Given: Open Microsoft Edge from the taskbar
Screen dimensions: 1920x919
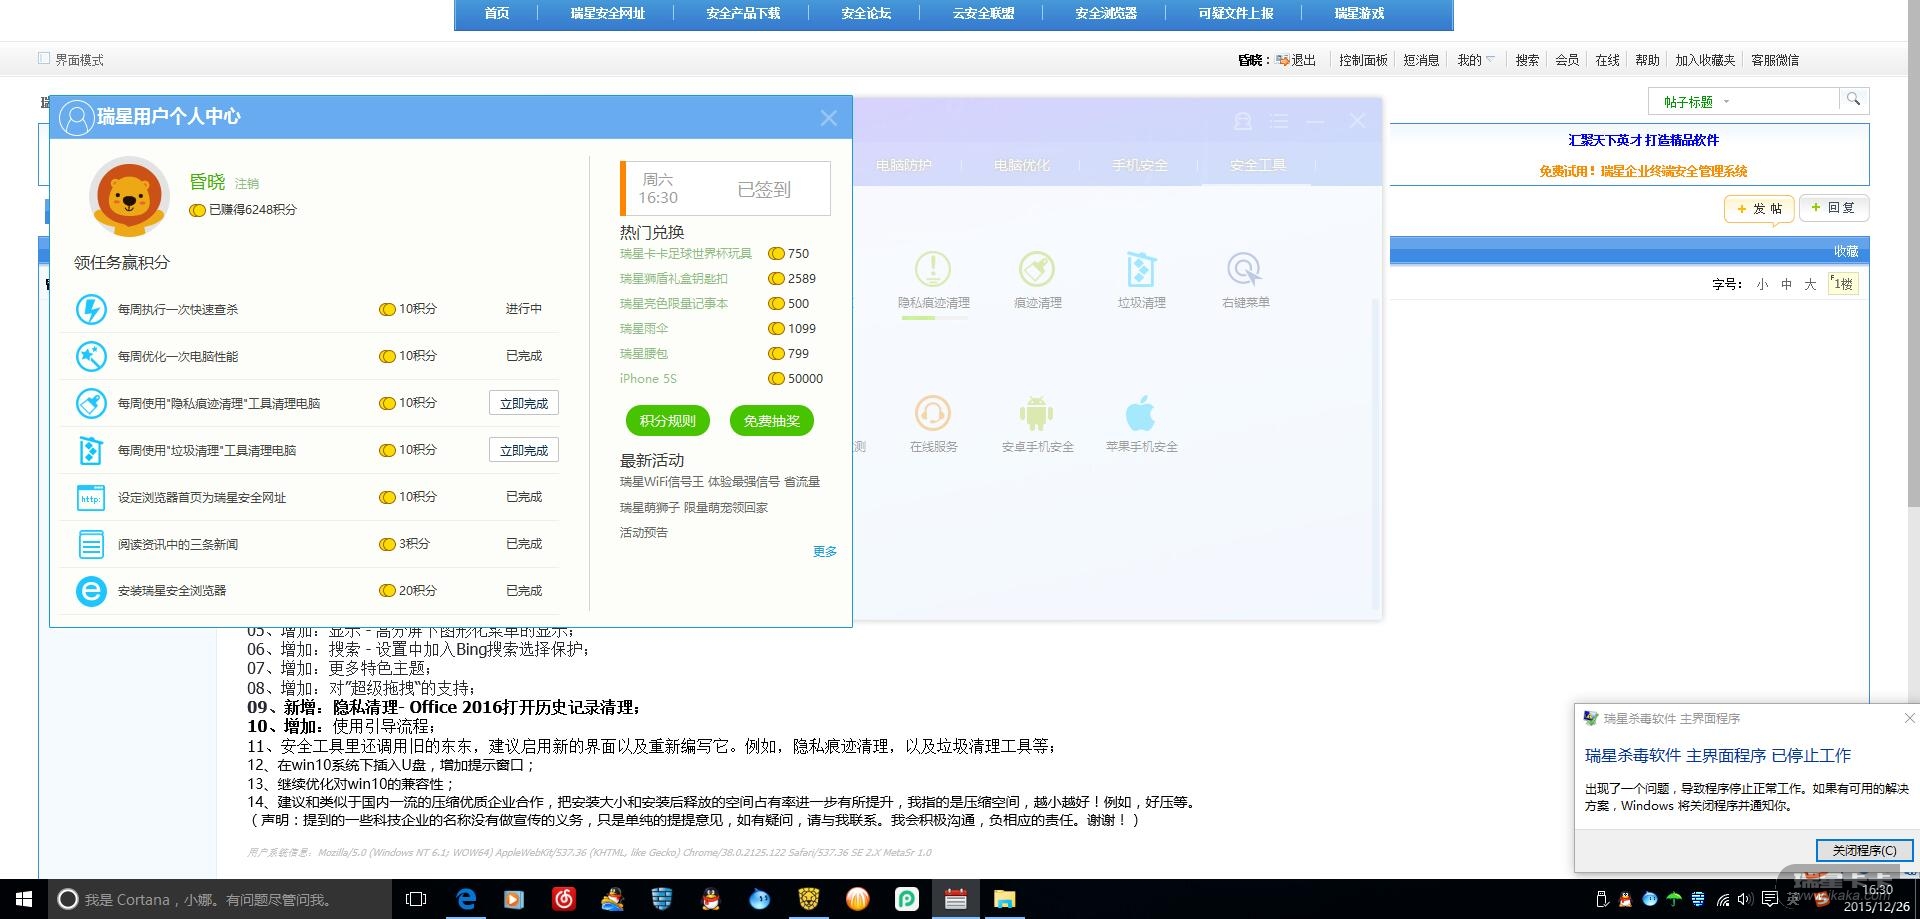Looking at the screenshot, I should (466, 899).
